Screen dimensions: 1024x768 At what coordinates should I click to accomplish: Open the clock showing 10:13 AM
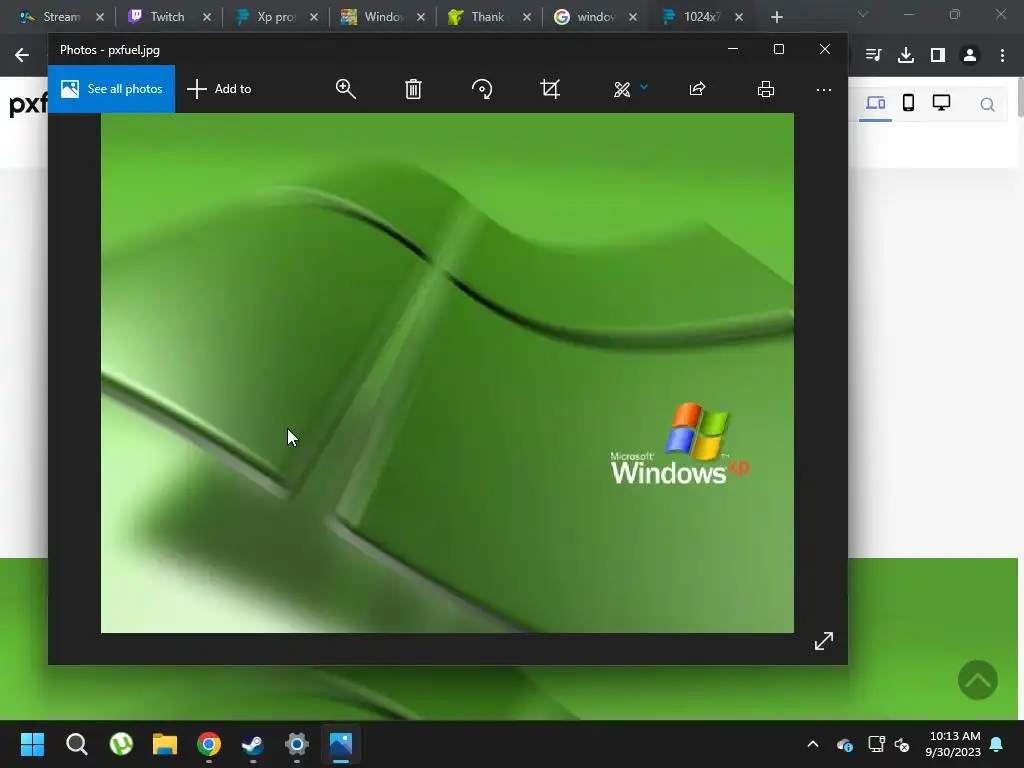click(953, 744)
